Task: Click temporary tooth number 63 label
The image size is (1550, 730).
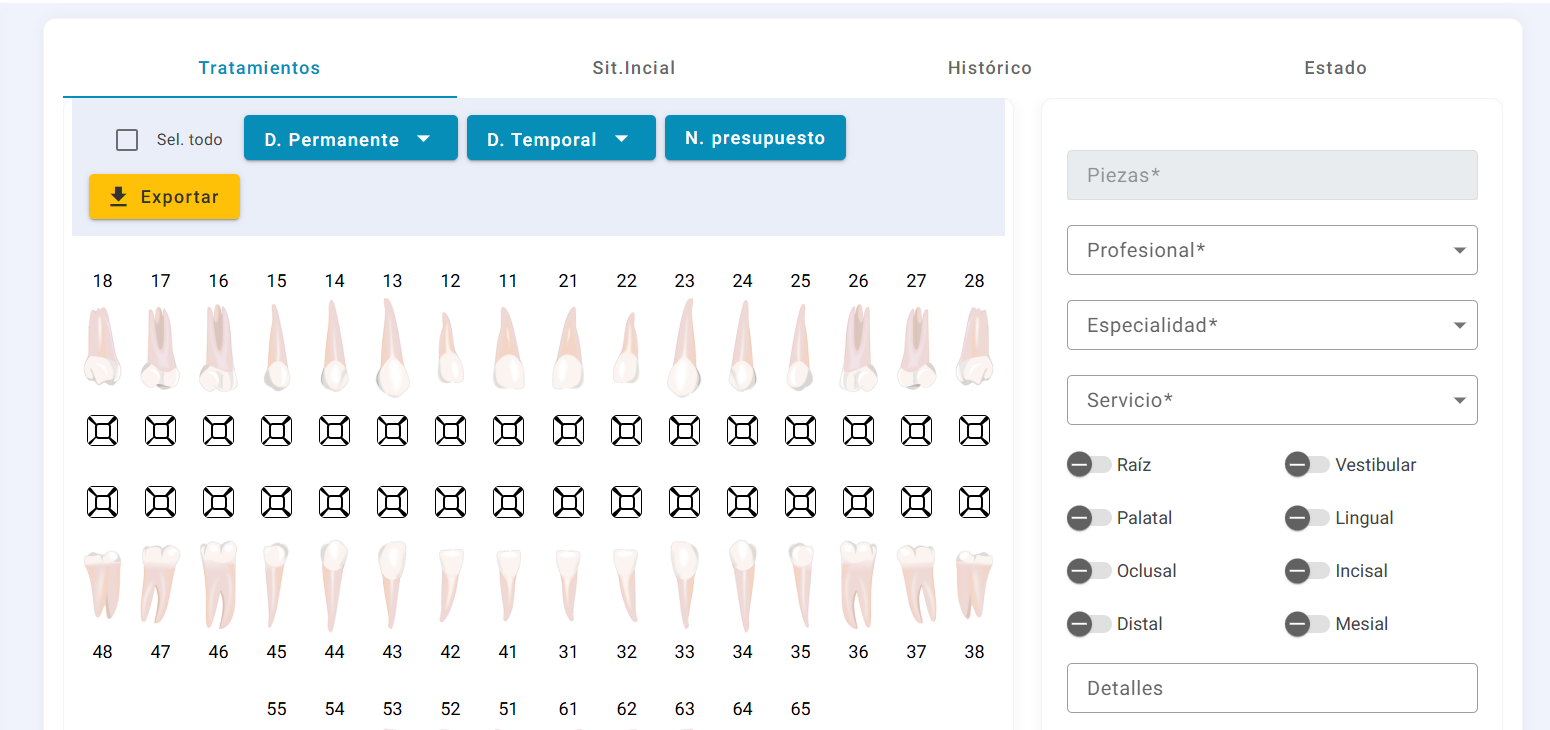Action: click(x=685, y=709)
